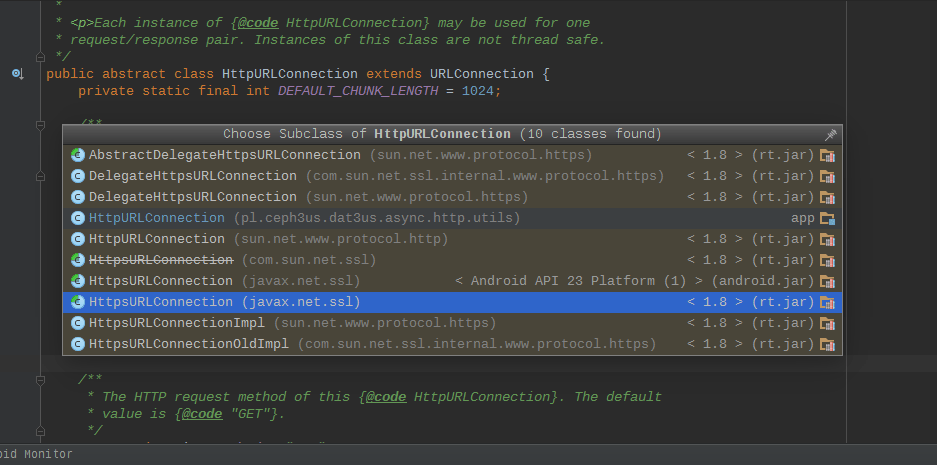The height and width of the screenshot is (465, 937).
Task: Click the HttpURLConnection class name in the declaration
Action: coord(290,74)
